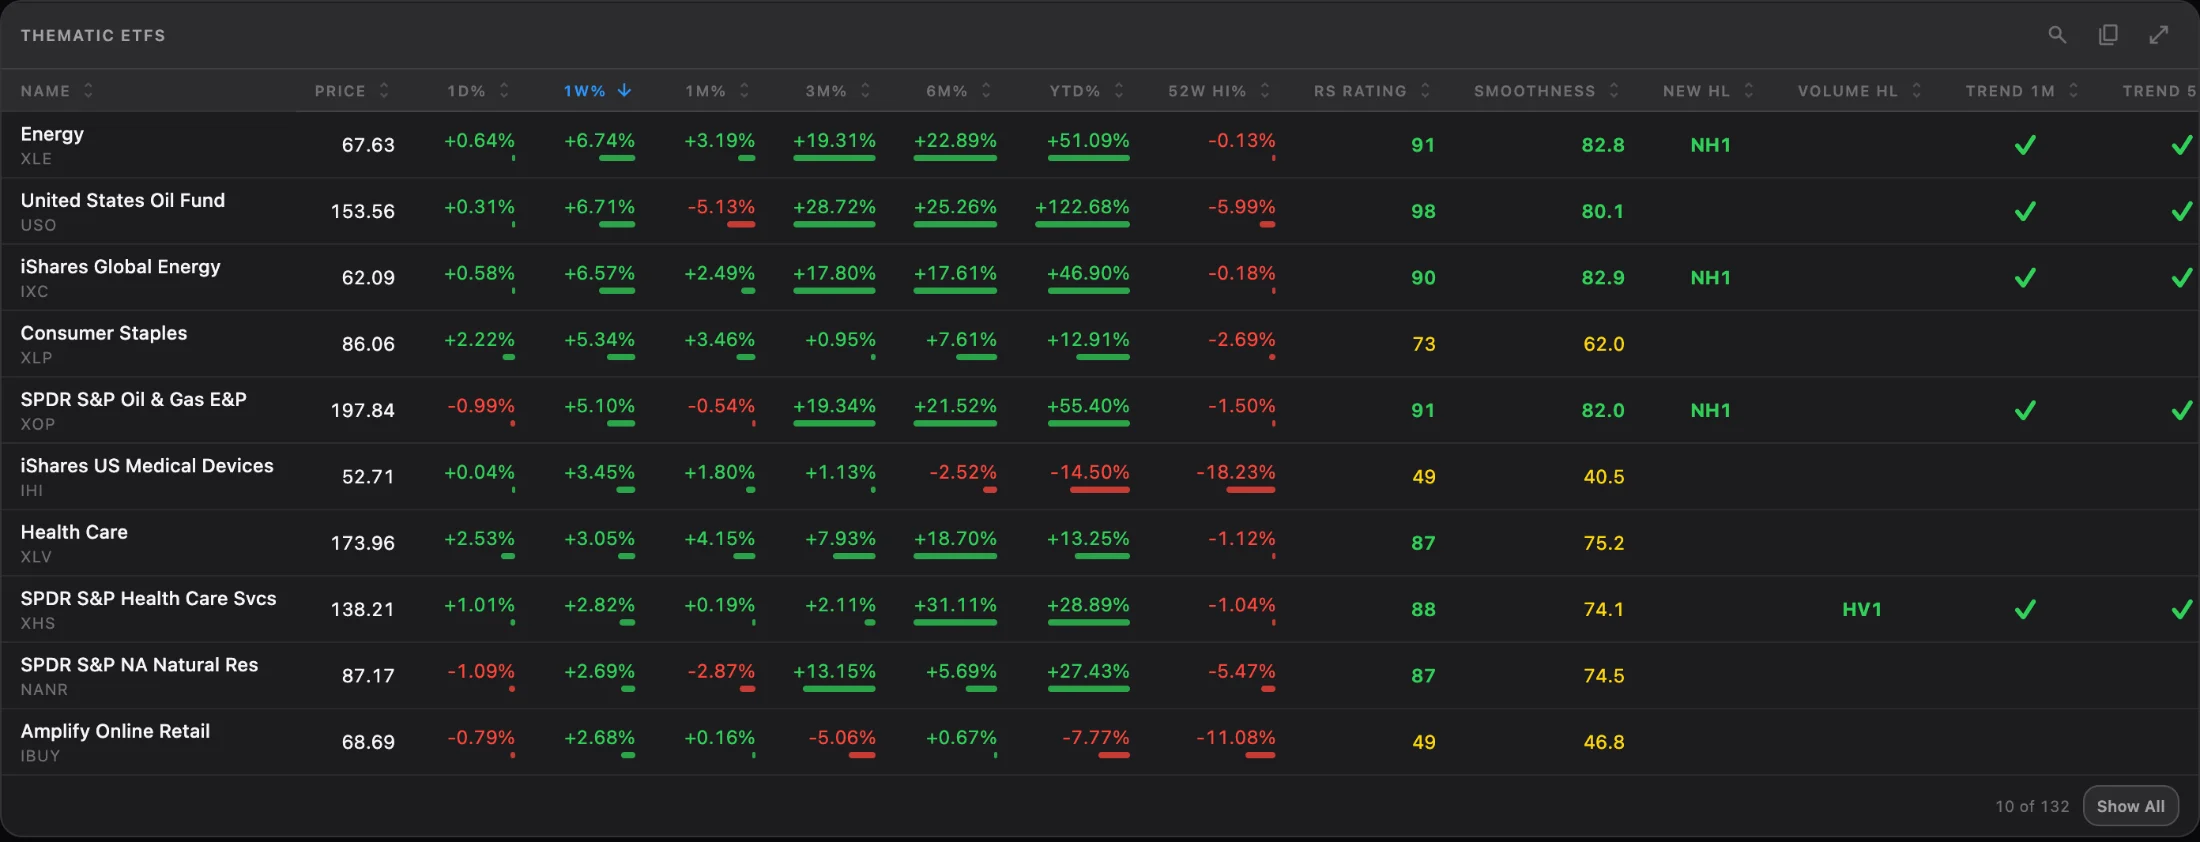Viewport: 2200px width, 842px height.
Task: Click the descending arrow beside 1W%
Action: tap(625, 91)
